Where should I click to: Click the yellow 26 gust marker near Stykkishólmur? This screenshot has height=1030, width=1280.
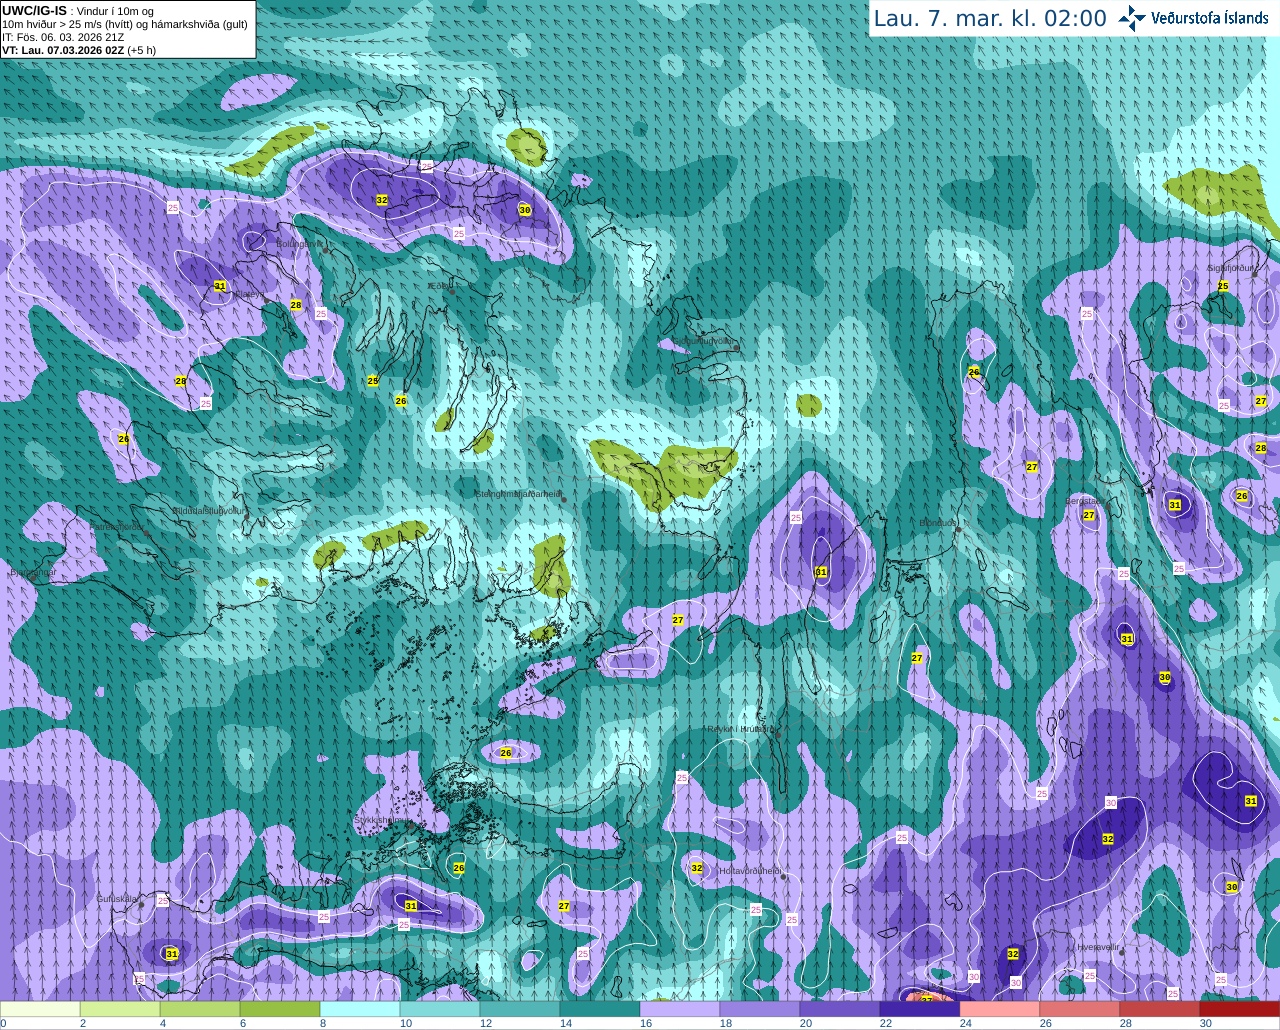[x=459, y=868]
